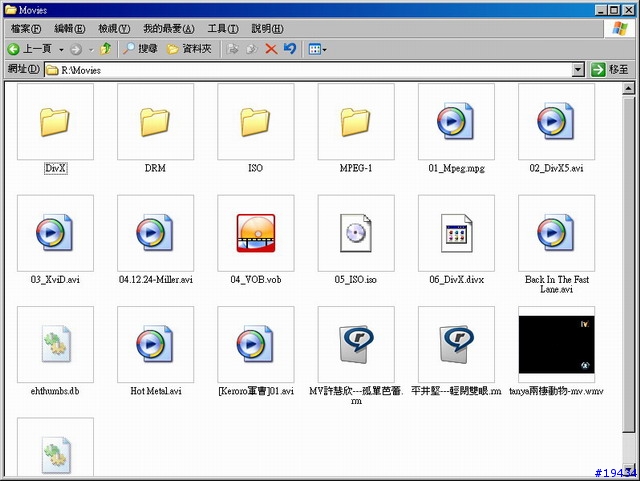Screen dimensions: 640x481
Task: Select the 04_VOB.vob DVD icon
Action: (x=256, y=233)
